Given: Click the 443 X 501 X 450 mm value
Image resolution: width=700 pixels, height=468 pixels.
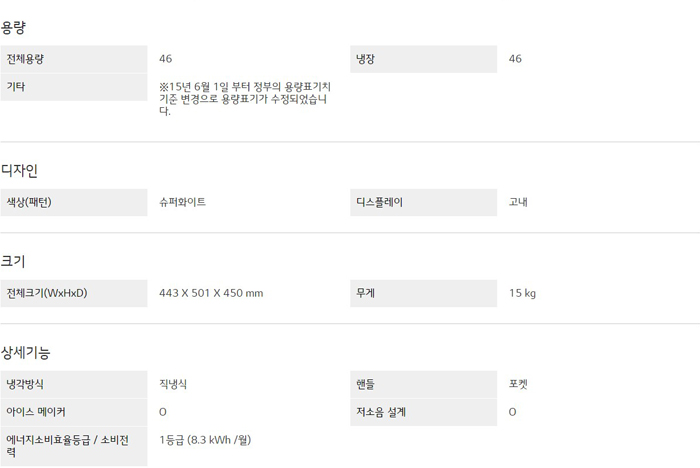Looking at the screenshot, I should pyautogui.click(x=211, y=293).
